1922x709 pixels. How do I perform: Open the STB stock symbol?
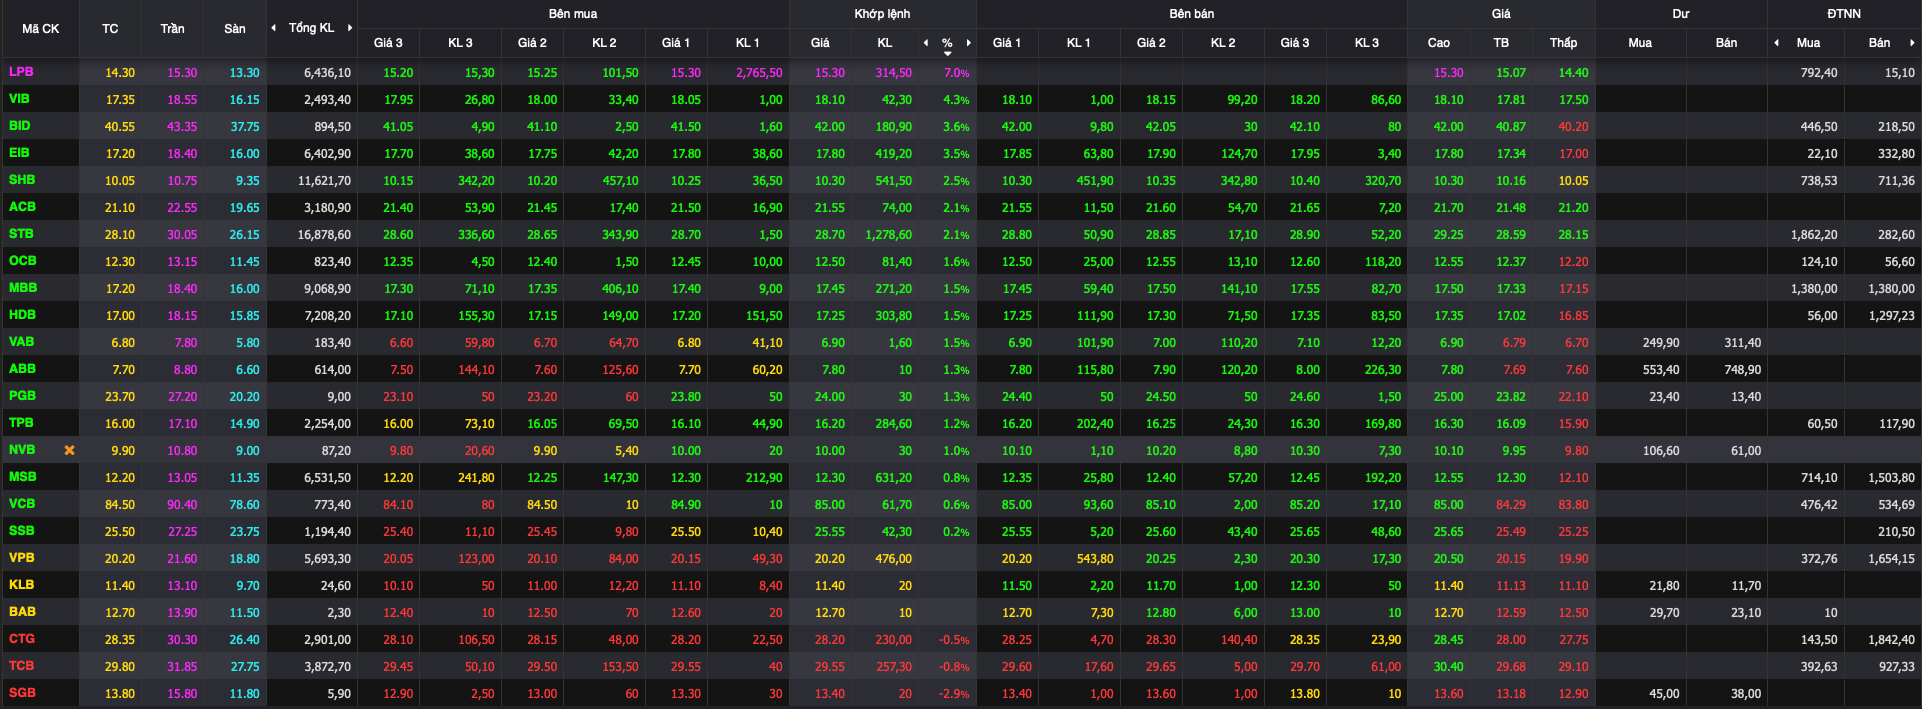click(x=21, y=234)
